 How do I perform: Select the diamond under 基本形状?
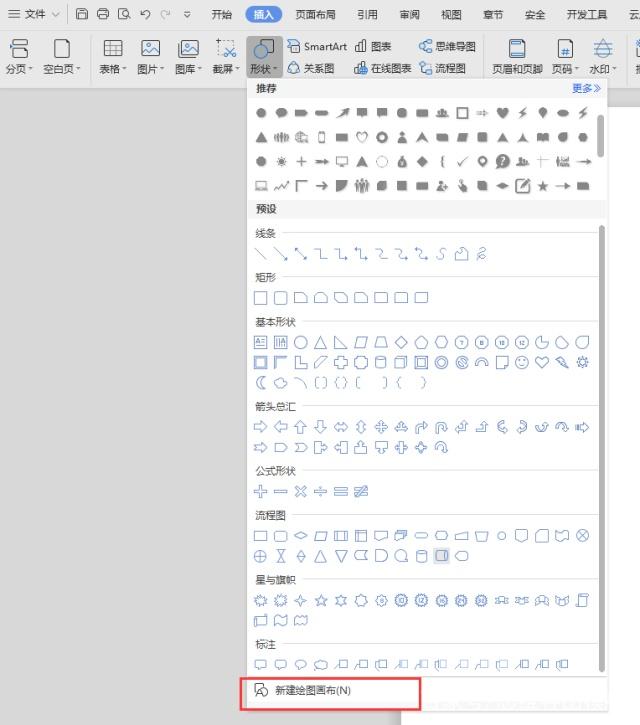click(401, 342)
